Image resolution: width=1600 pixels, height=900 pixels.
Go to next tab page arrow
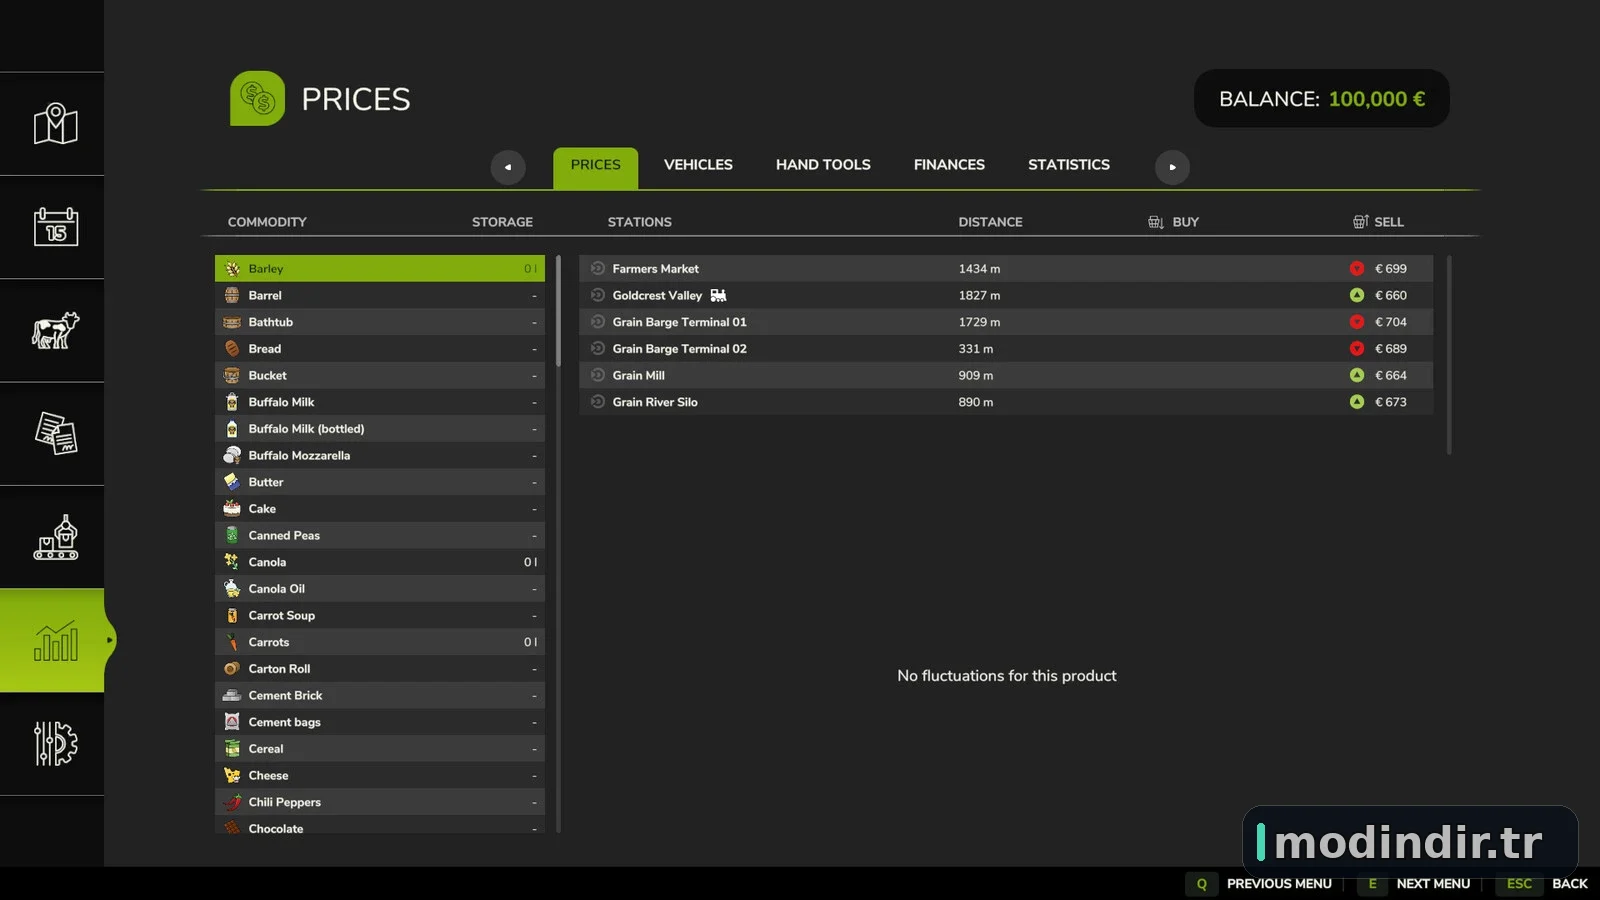[x=1172, y=167]
